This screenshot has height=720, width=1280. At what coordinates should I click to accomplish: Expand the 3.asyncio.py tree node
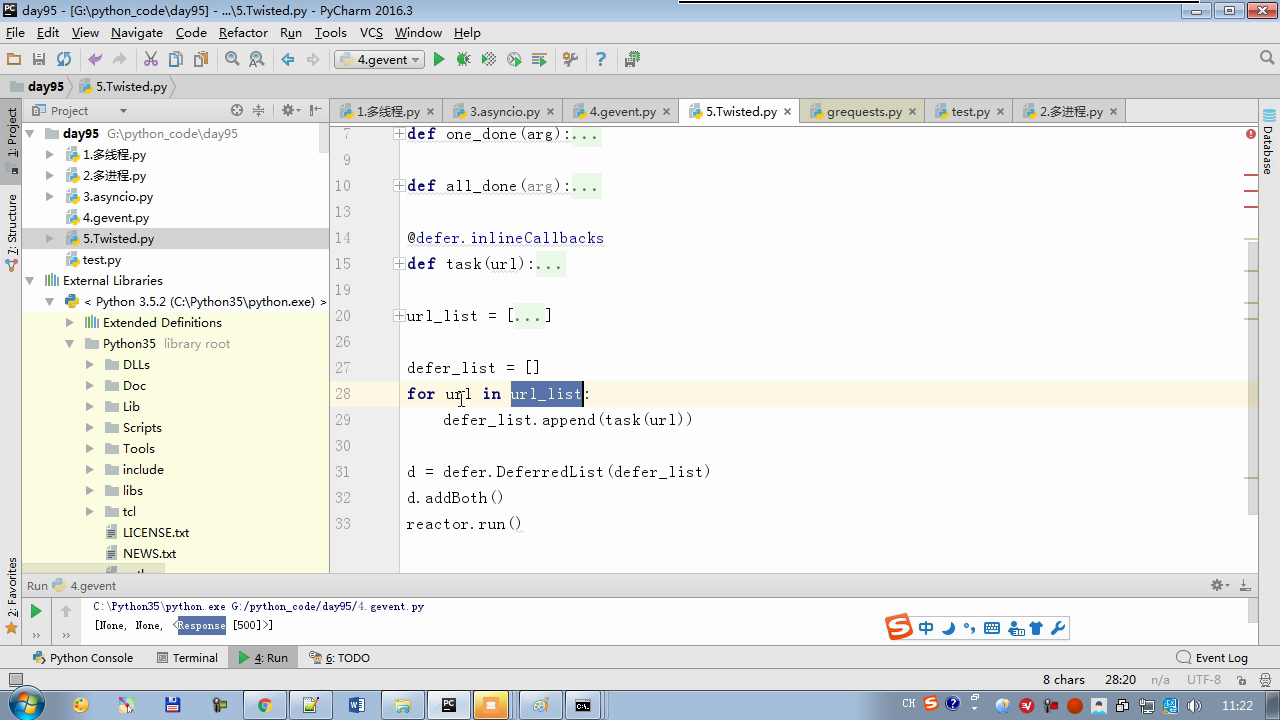tap(50, 197)
